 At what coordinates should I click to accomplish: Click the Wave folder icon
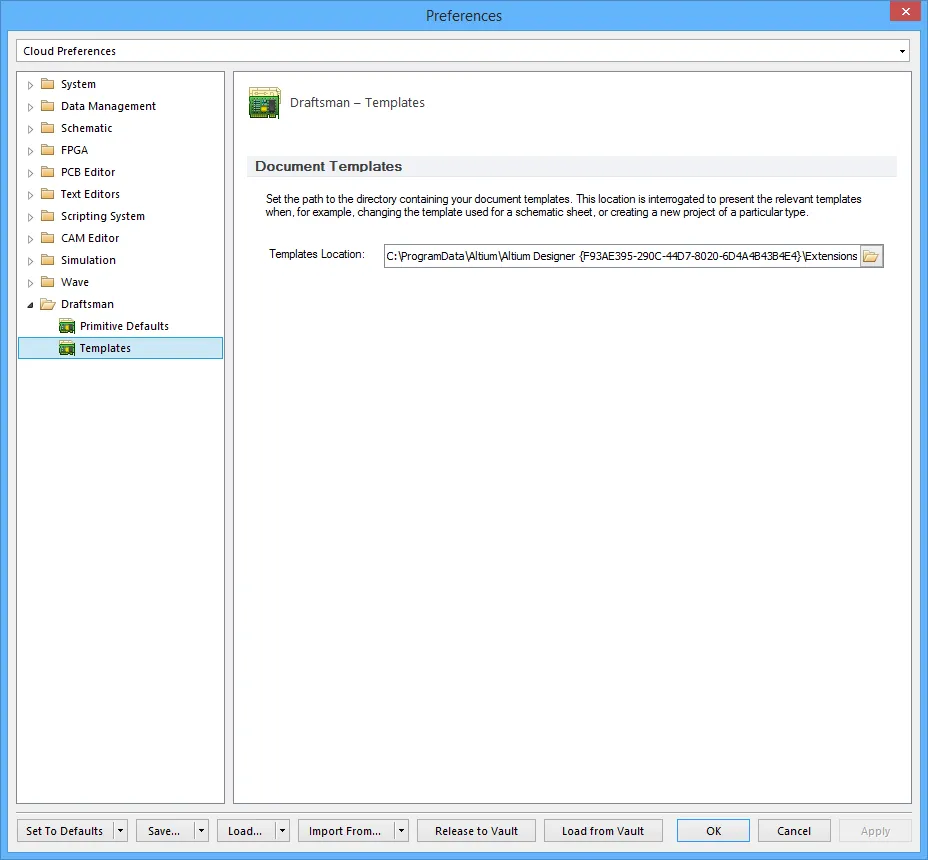coord(48,282)
